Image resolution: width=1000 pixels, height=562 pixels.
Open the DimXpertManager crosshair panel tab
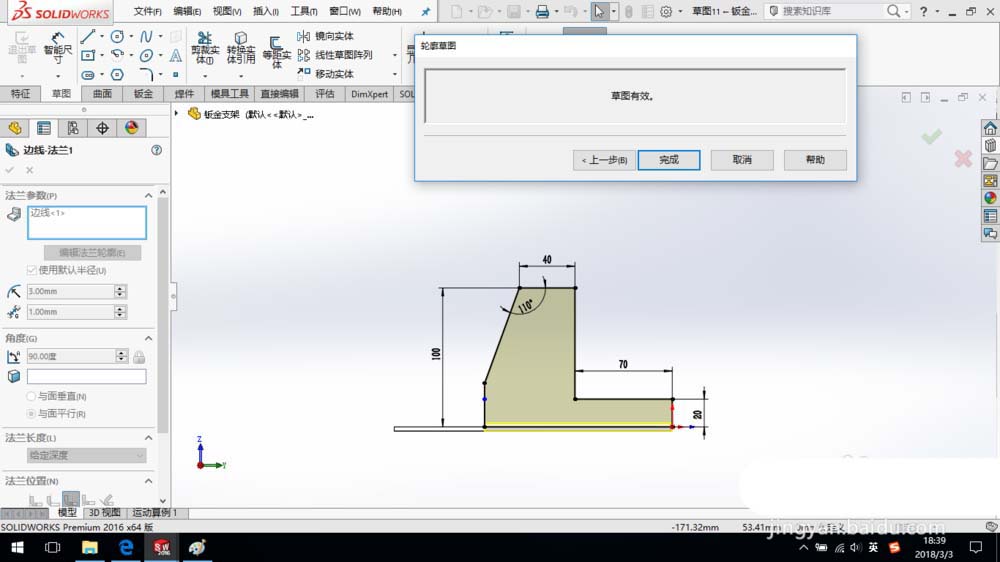pos(102,128)
